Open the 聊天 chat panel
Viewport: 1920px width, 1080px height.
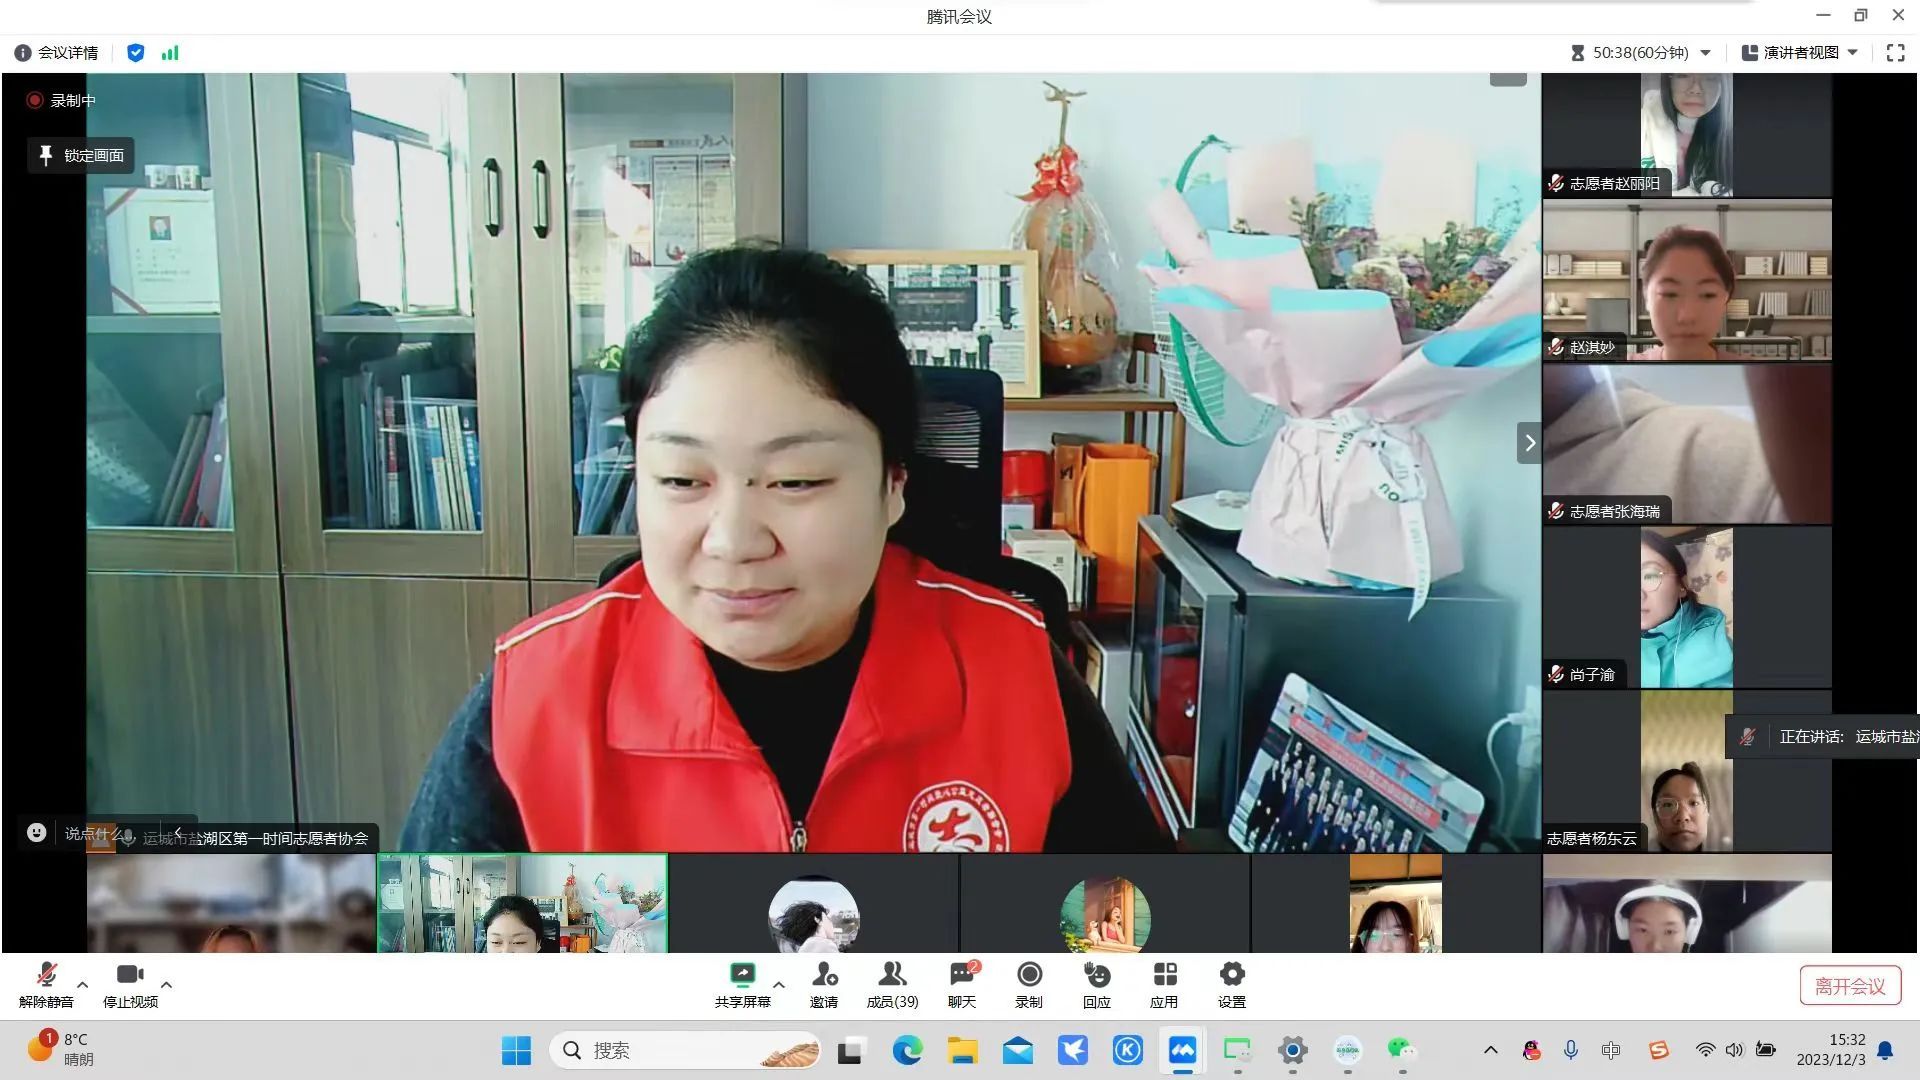[962, 985]
